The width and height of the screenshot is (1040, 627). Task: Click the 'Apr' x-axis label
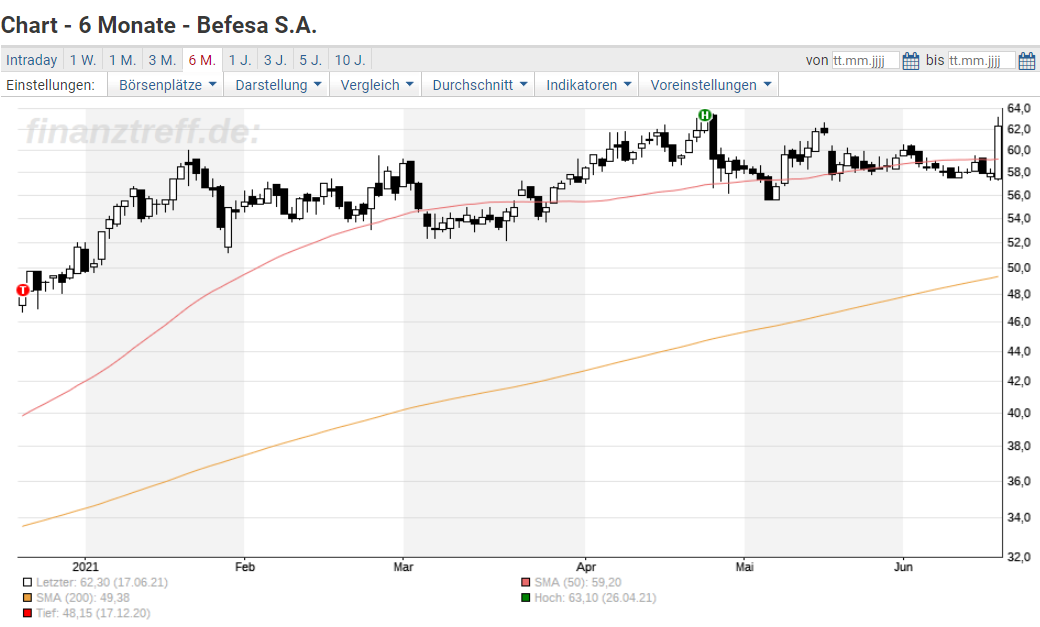pos(586,567)
